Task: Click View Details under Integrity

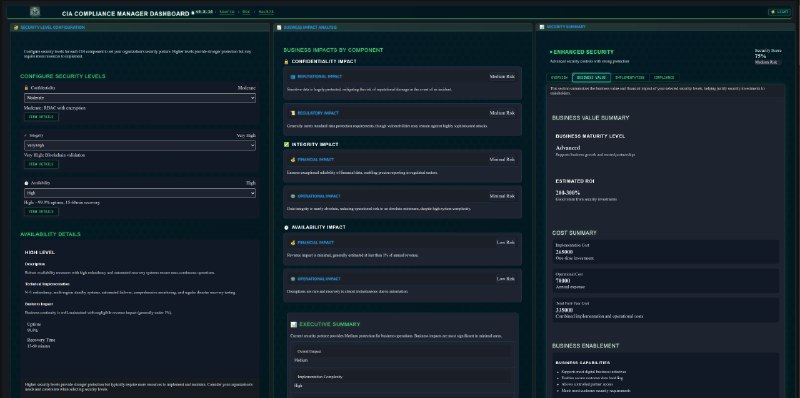Action: point(41,164)
